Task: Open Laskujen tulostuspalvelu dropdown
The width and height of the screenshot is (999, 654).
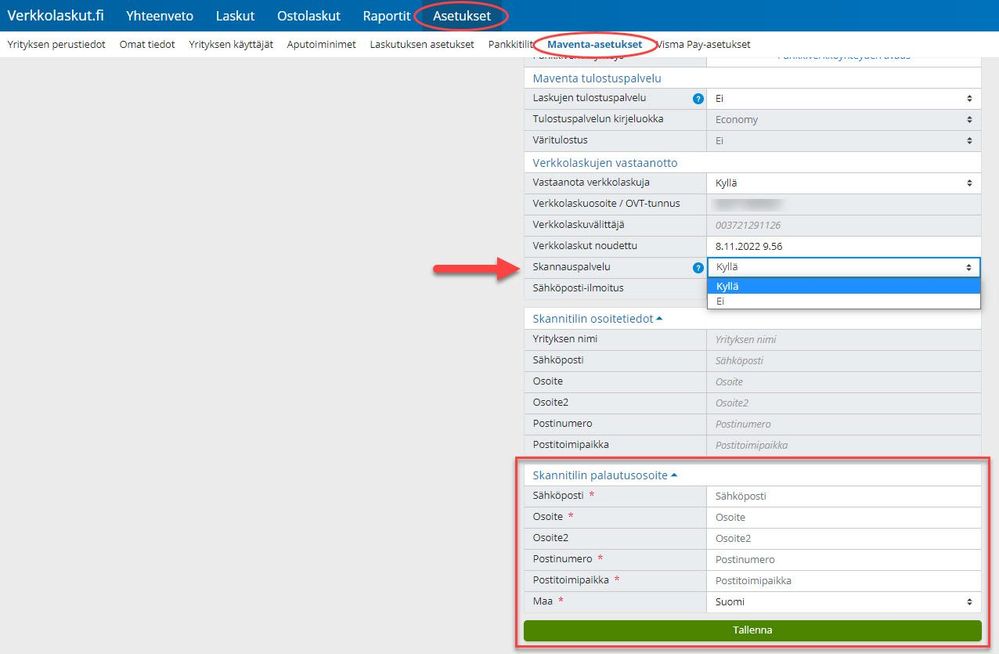Action: point(844,98)
